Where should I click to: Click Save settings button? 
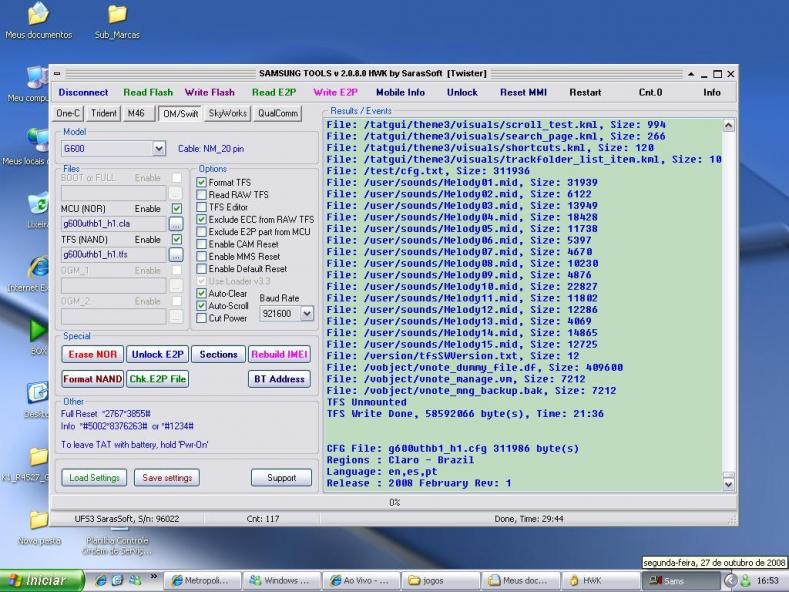coord(167,478)
